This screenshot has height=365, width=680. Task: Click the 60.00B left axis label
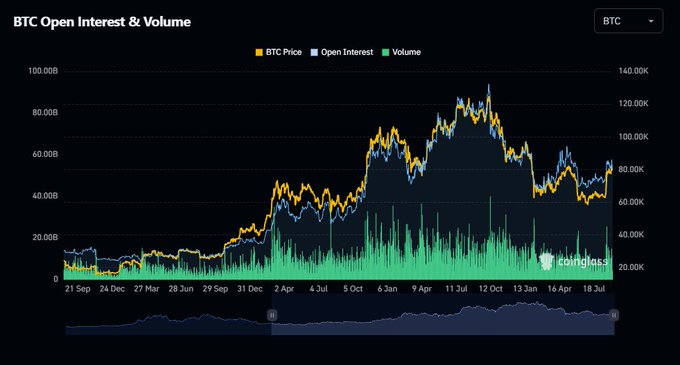45,154
